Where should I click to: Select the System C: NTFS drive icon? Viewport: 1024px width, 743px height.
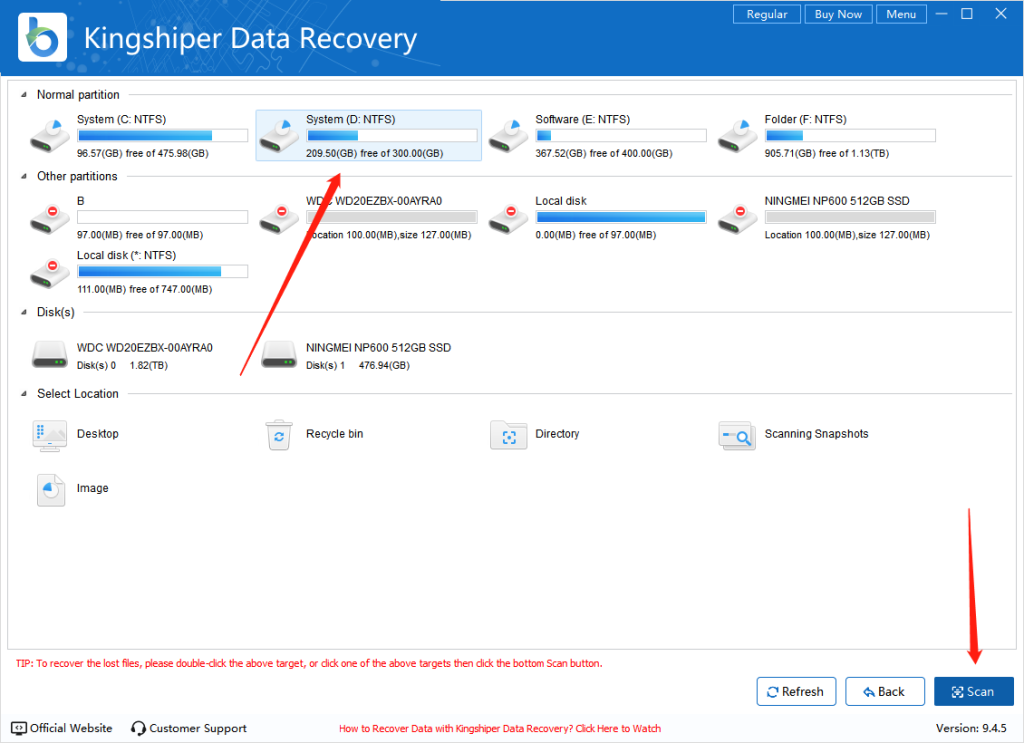tap(50, 136)
